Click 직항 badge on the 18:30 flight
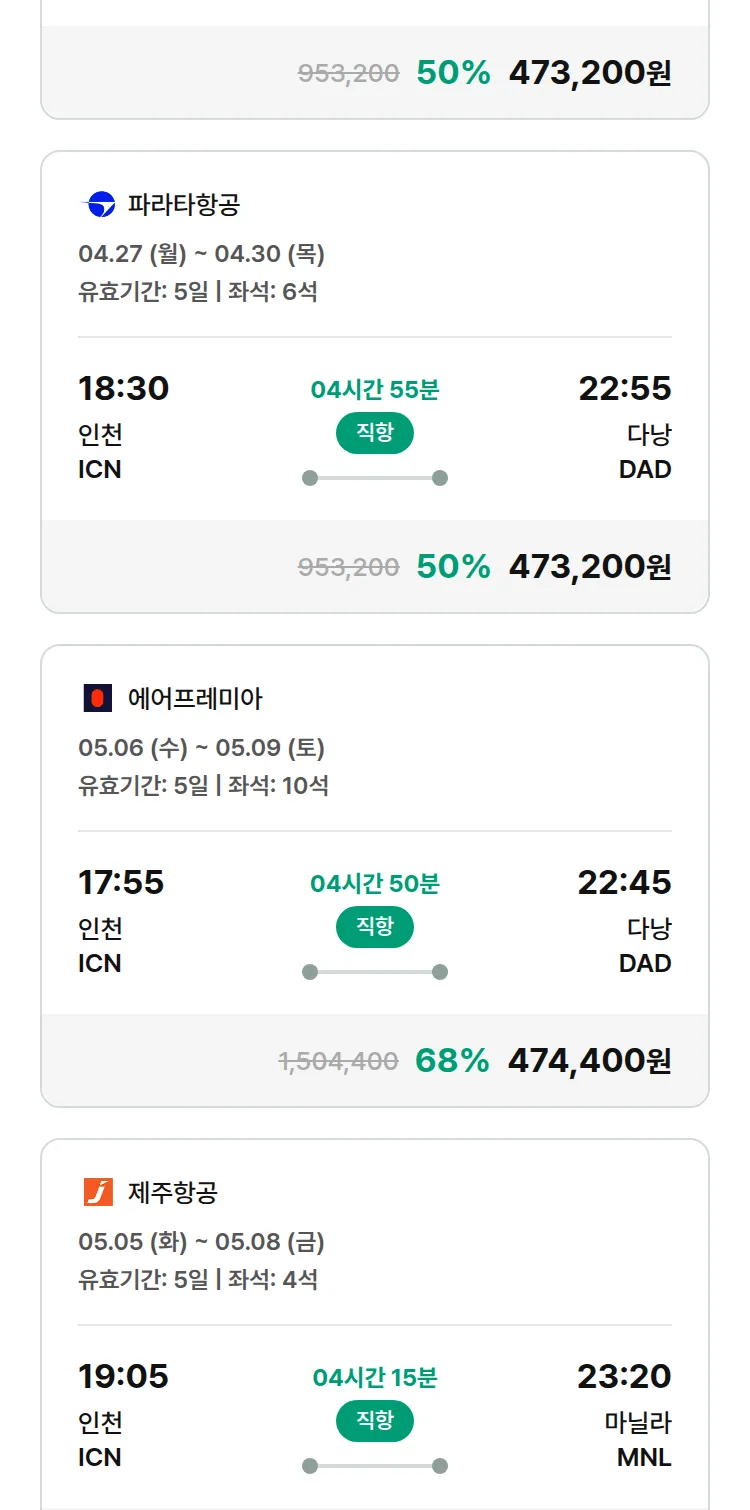The height and width of the screenshot is (1510, 750). [x=375, y=433]
